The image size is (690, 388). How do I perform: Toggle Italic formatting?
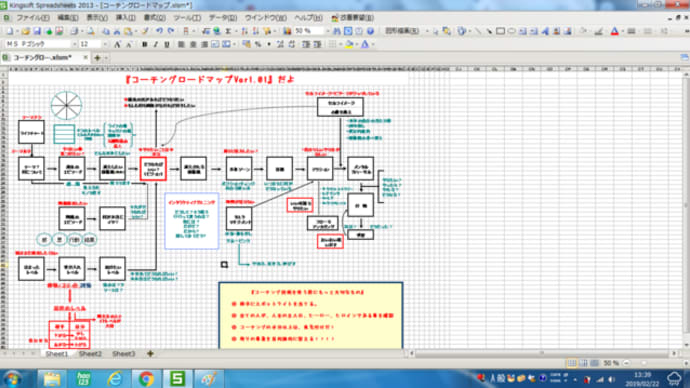pos(155,44)
